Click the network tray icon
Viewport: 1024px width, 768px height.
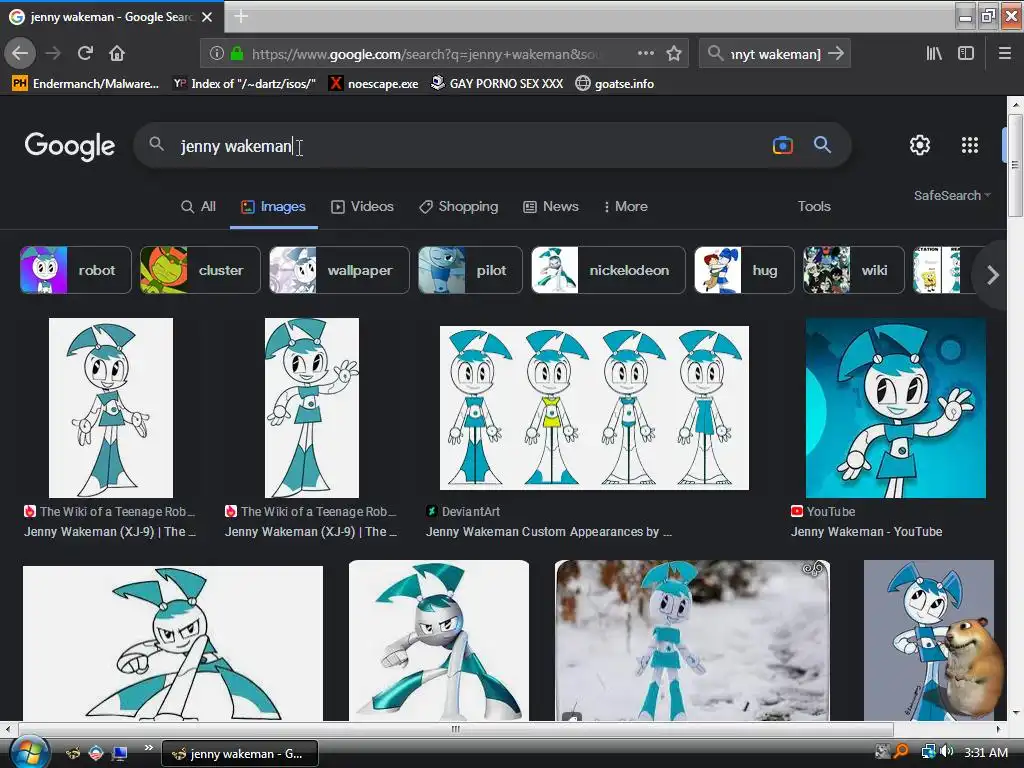pos(927,752)
